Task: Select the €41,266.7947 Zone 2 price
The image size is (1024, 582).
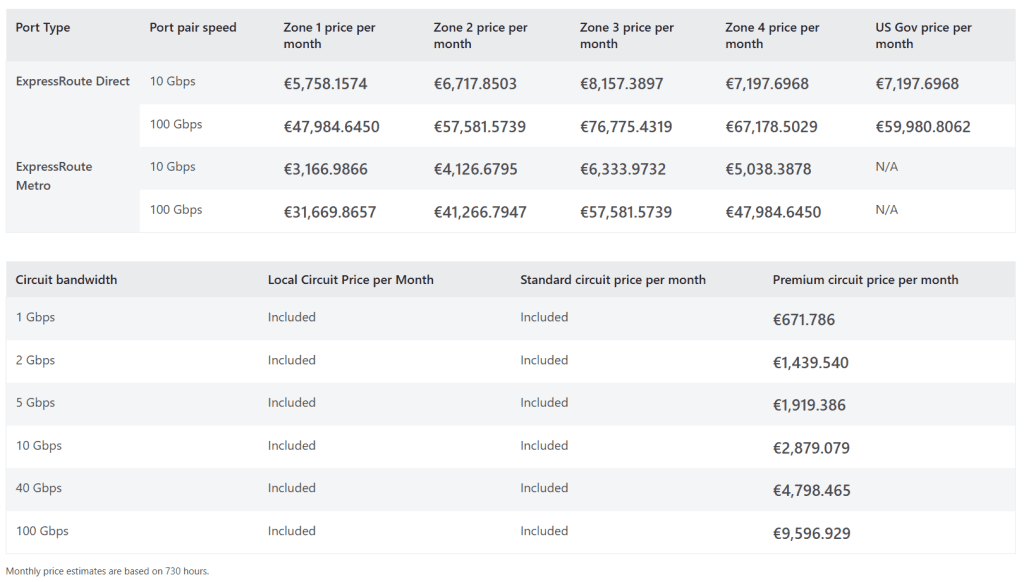Action: (x=479, y=212)
